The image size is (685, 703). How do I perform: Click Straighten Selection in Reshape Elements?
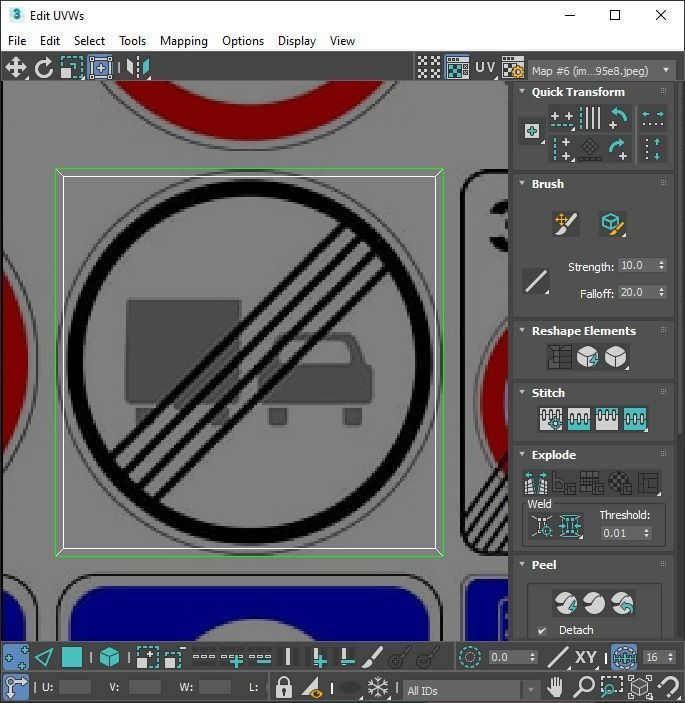559,357
